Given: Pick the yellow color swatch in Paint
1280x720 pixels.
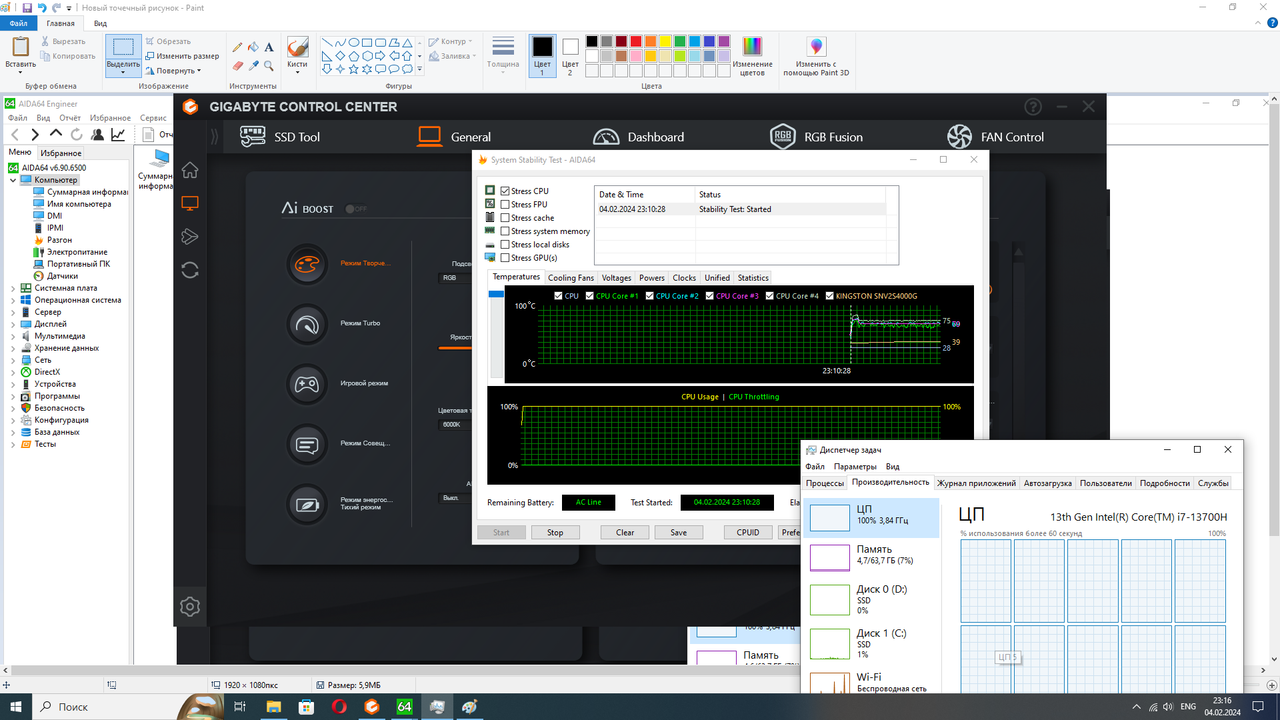Looking at the screenshot, I should tap(665, 41).
